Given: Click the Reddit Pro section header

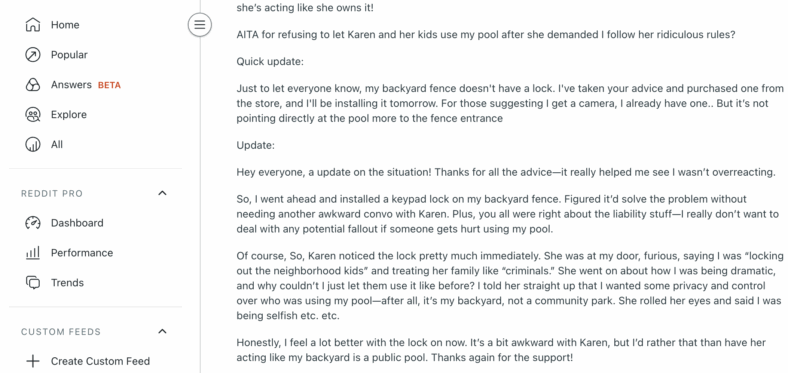Looking at the screenshot, I should coord(52,194).
